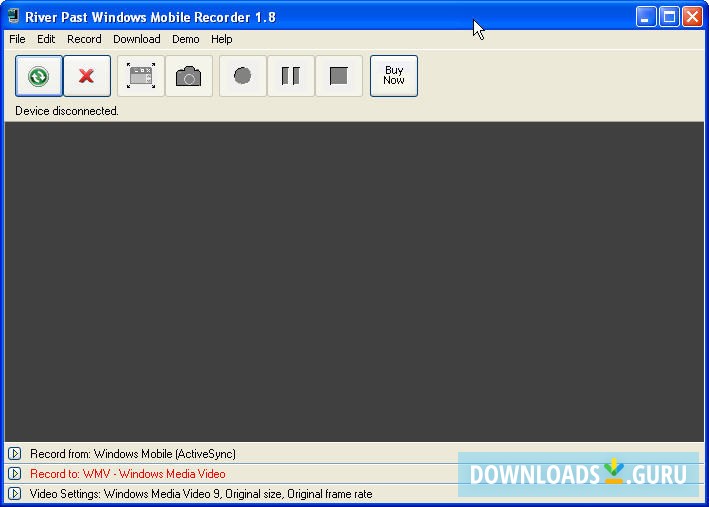Start recording with the round record button

click(243, 76)
